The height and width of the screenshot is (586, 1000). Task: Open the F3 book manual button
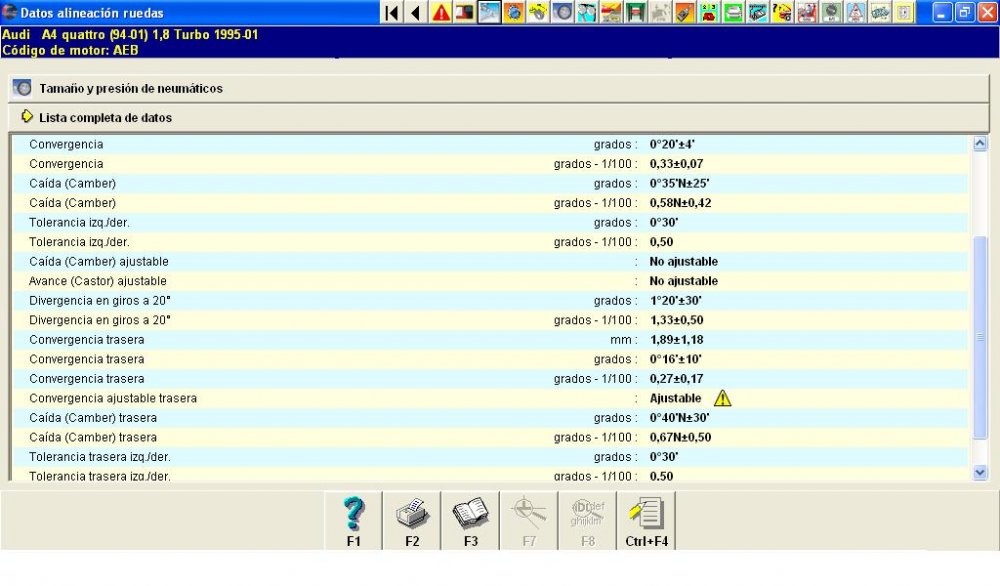[470, 521]
